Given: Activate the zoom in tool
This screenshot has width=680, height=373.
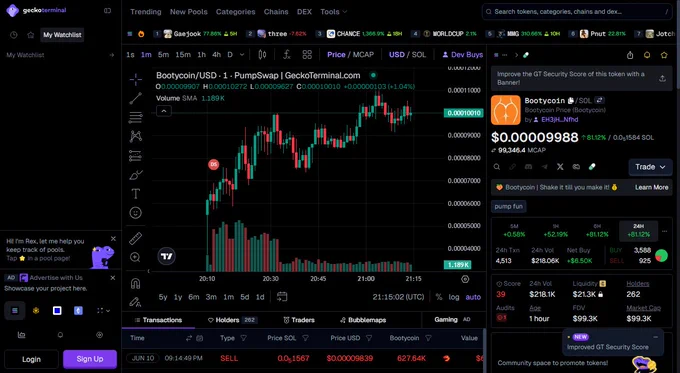Looking at the screenshot, I should (135, 257).
